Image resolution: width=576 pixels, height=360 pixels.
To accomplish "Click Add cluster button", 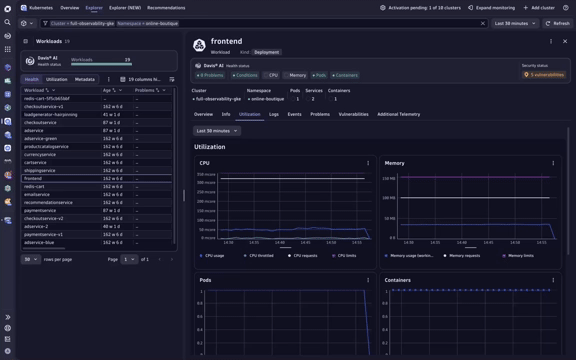I will 539,8.
